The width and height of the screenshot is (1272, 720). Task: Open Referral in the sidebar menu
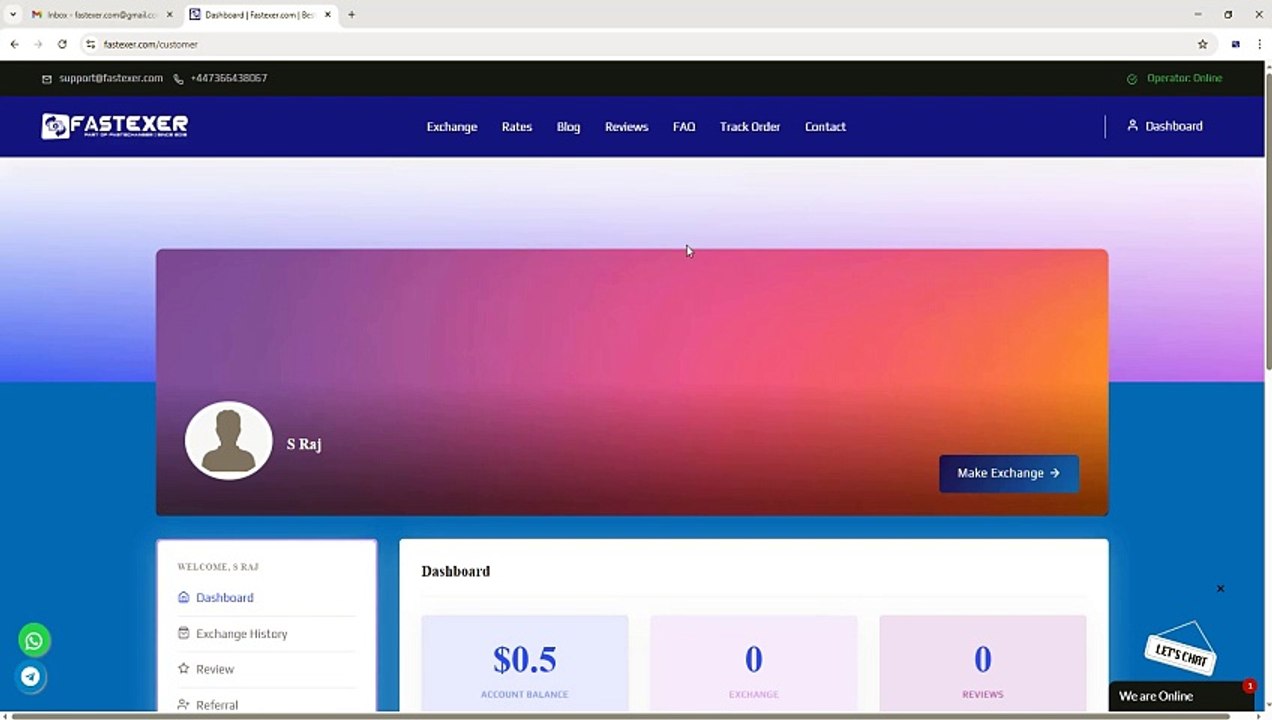(x=217, y=705)
